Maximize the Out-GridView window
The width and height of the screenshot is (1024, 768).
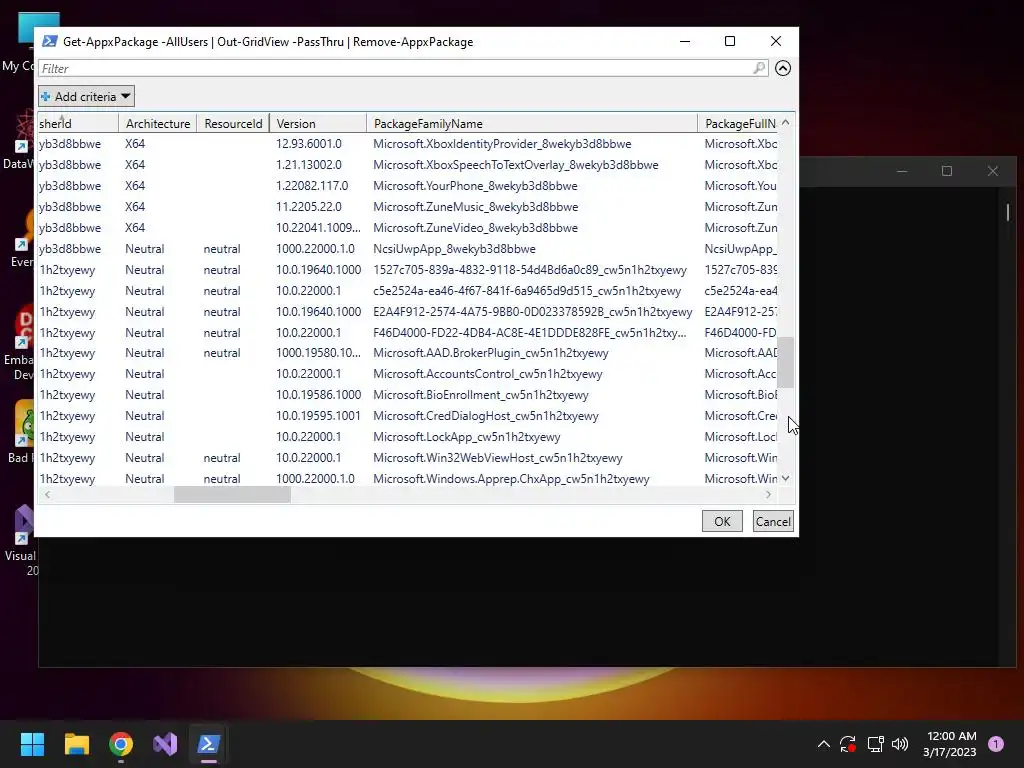pos(730,41)
